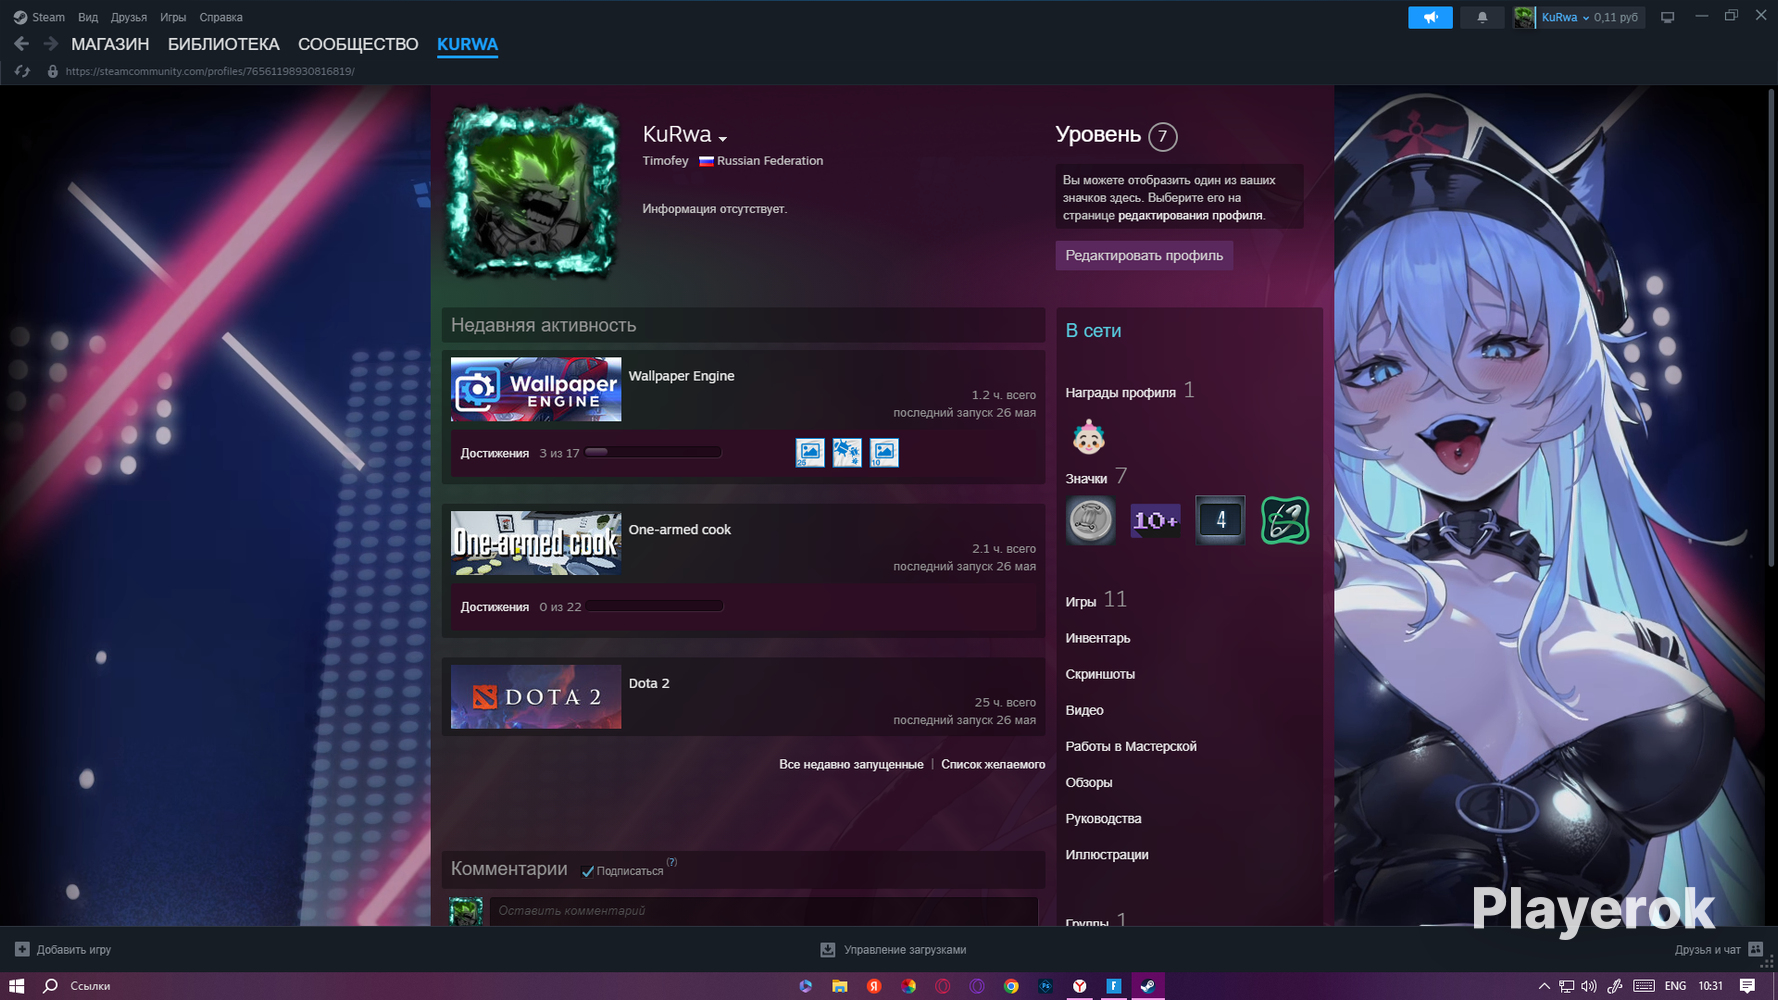Screen dimensions: 1778x1000
Task: Open the green outlined badge
Action: pos(1285,520)
